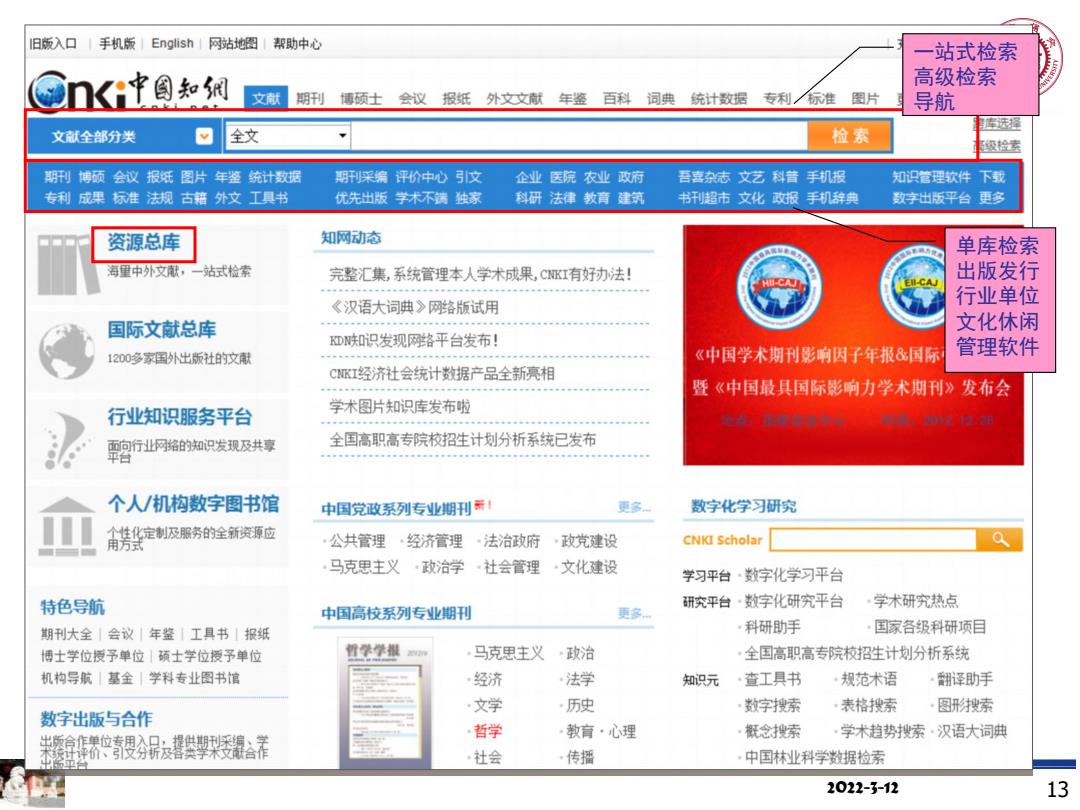
Task: Open the 国际文献总库 heading link
Action: click(x=161, y=329)
